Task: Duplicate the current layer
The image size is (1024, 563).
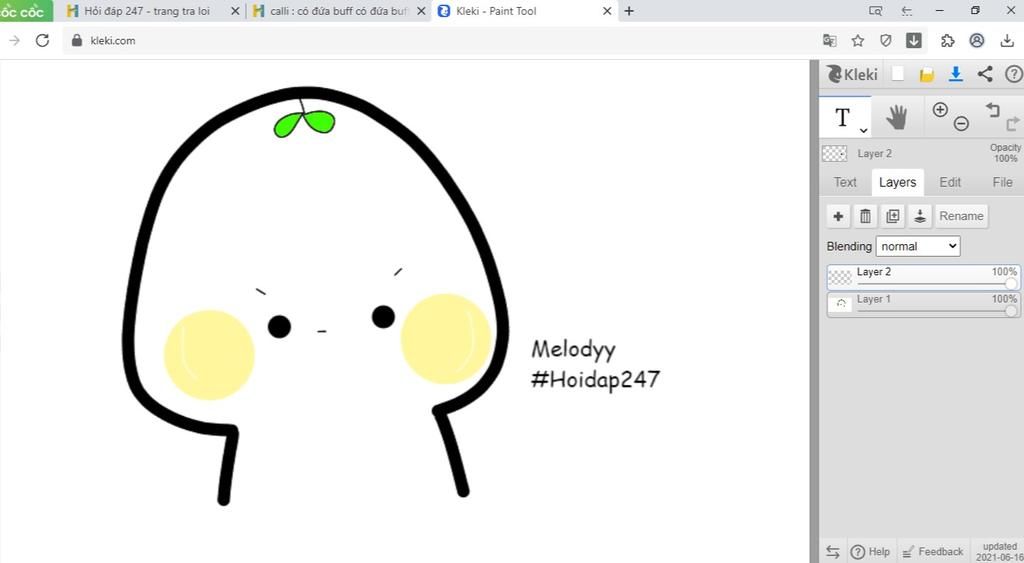Action: (x=893, y=216)
